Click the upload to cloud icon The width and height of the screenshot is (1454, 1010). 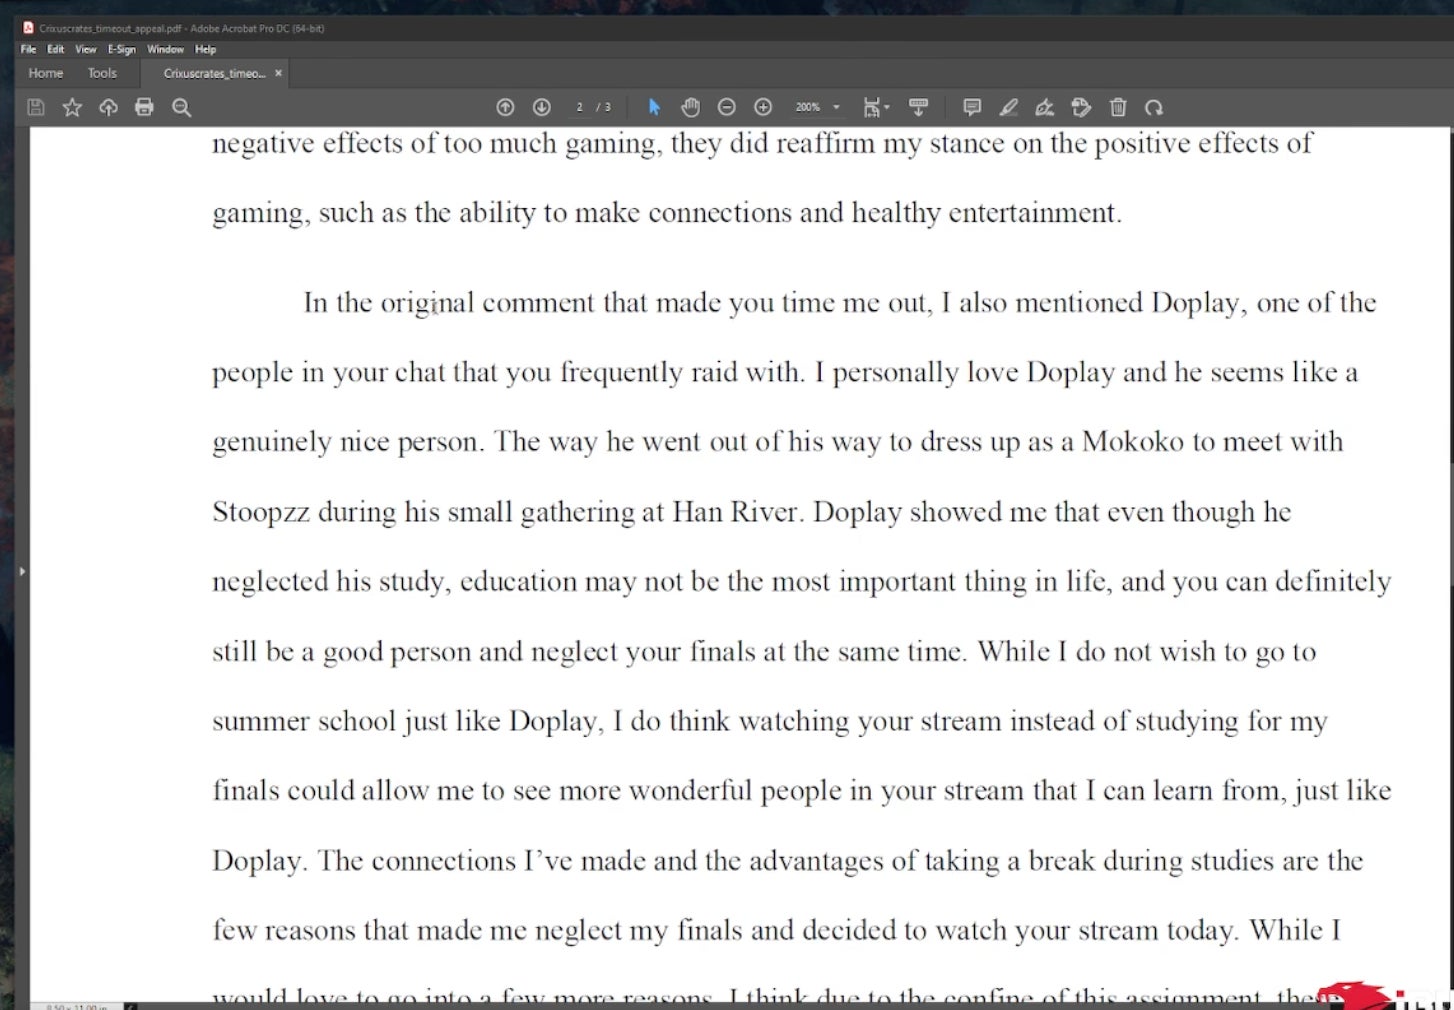point(108,107)
